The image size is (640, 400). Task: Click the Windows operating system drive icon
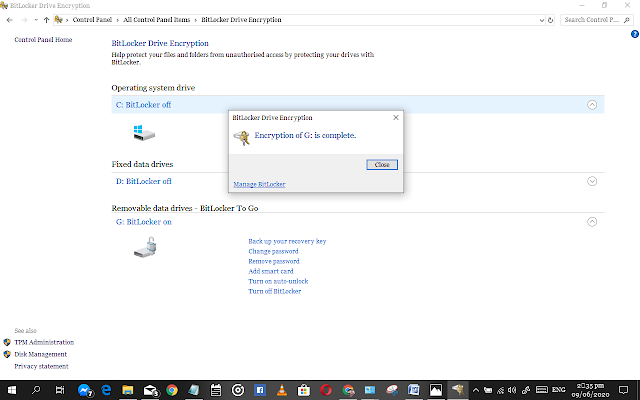pos(144,133)
